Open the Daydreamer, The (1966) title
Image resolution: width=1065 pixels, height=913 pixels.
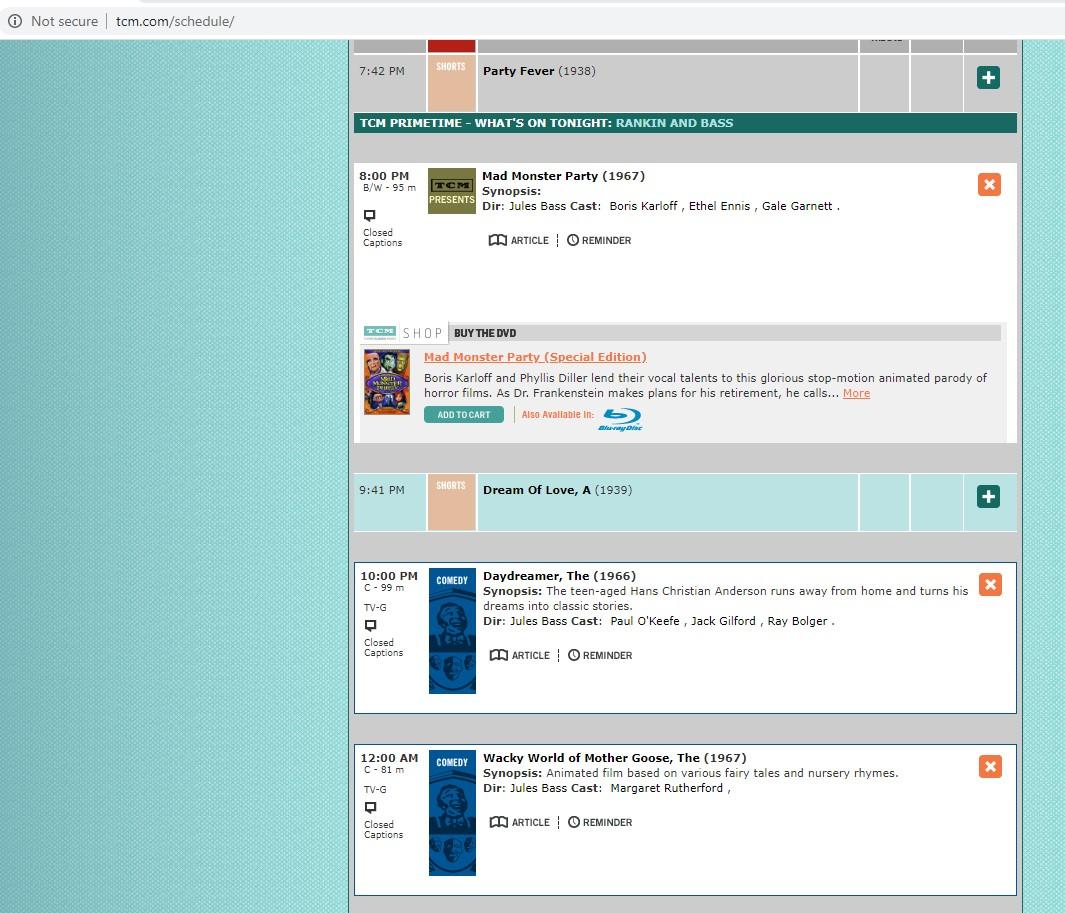tap(559, 576)
